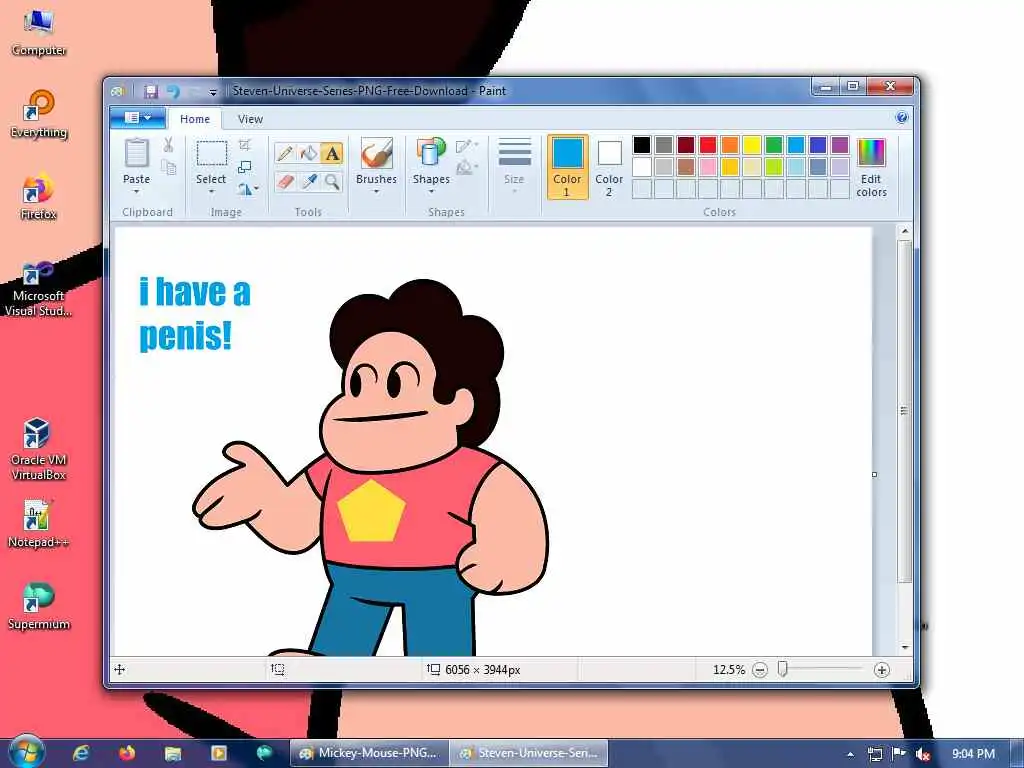The image size is (1024, 768).
Task: Select the Pencil tool
Action: coord(285,153)
